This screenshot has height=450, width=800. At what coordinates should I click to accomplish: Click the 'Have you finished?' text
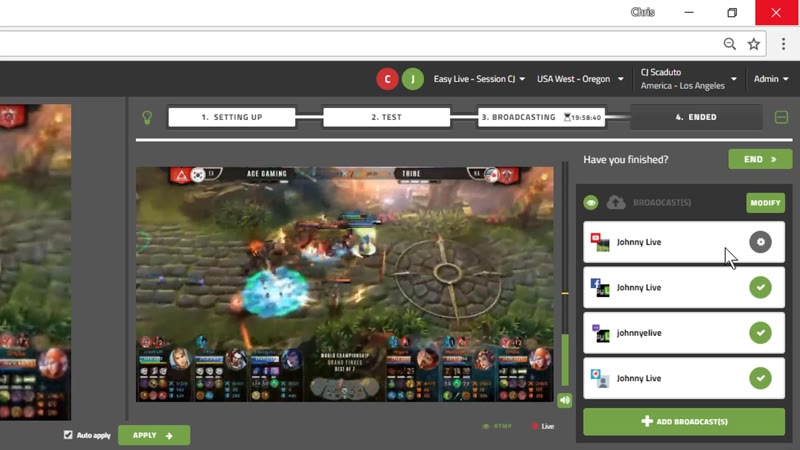pos(626,160)
